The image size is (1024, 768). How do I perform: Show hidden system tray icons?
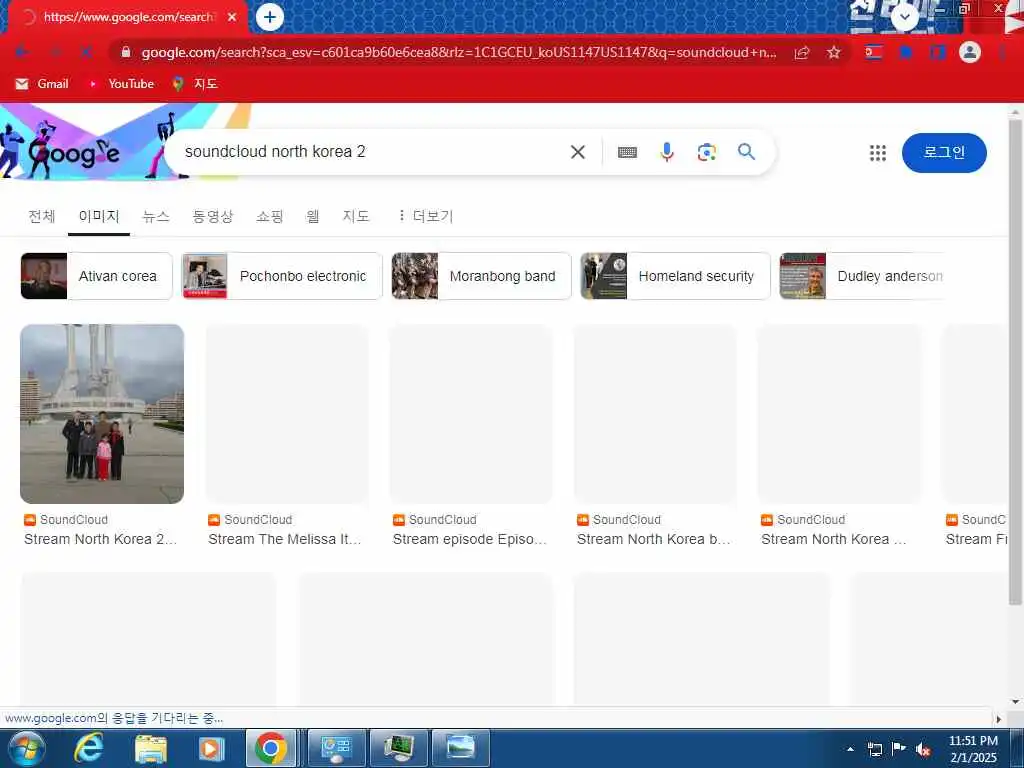click(x=850, y=749)
